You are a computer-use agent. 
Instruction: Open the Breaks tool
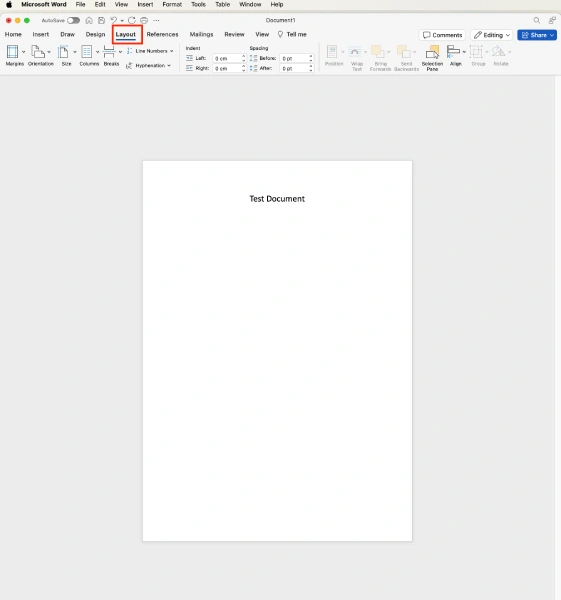[x=109, y=52]
